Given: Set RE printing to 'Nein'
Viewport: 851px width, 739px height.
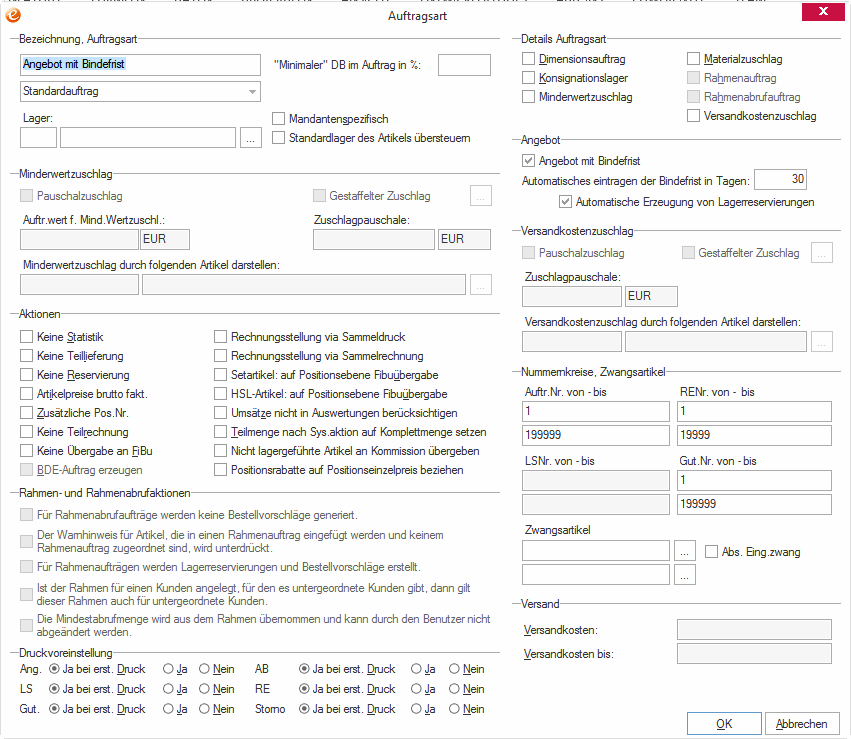Looking at the screenshot, I should (x=454, y=689).
